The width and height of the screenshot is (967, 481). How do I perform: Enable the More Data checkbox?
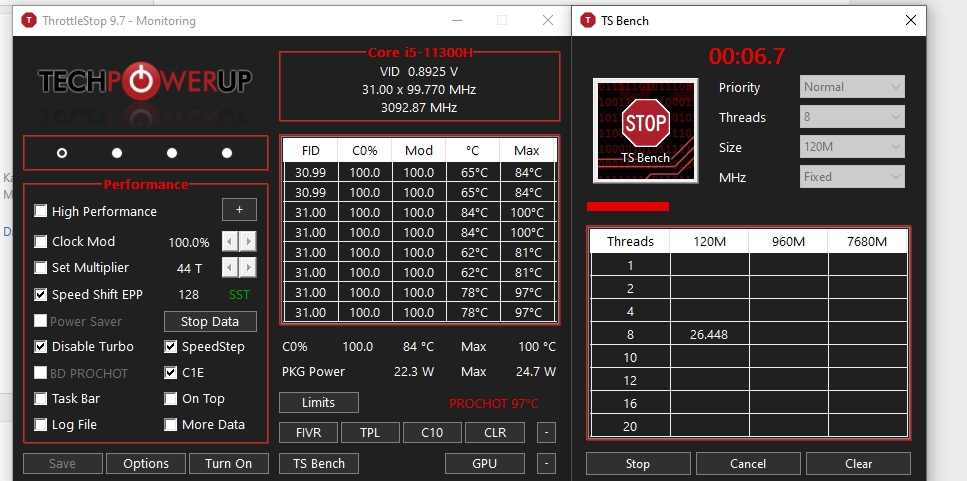click(171, 424)
